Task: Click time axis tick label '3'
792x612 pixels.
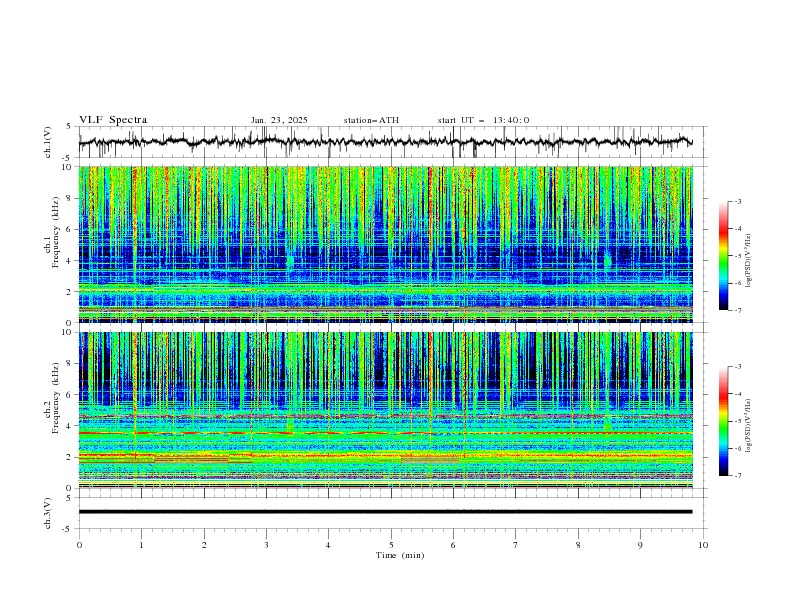Action: click(266, 545)
